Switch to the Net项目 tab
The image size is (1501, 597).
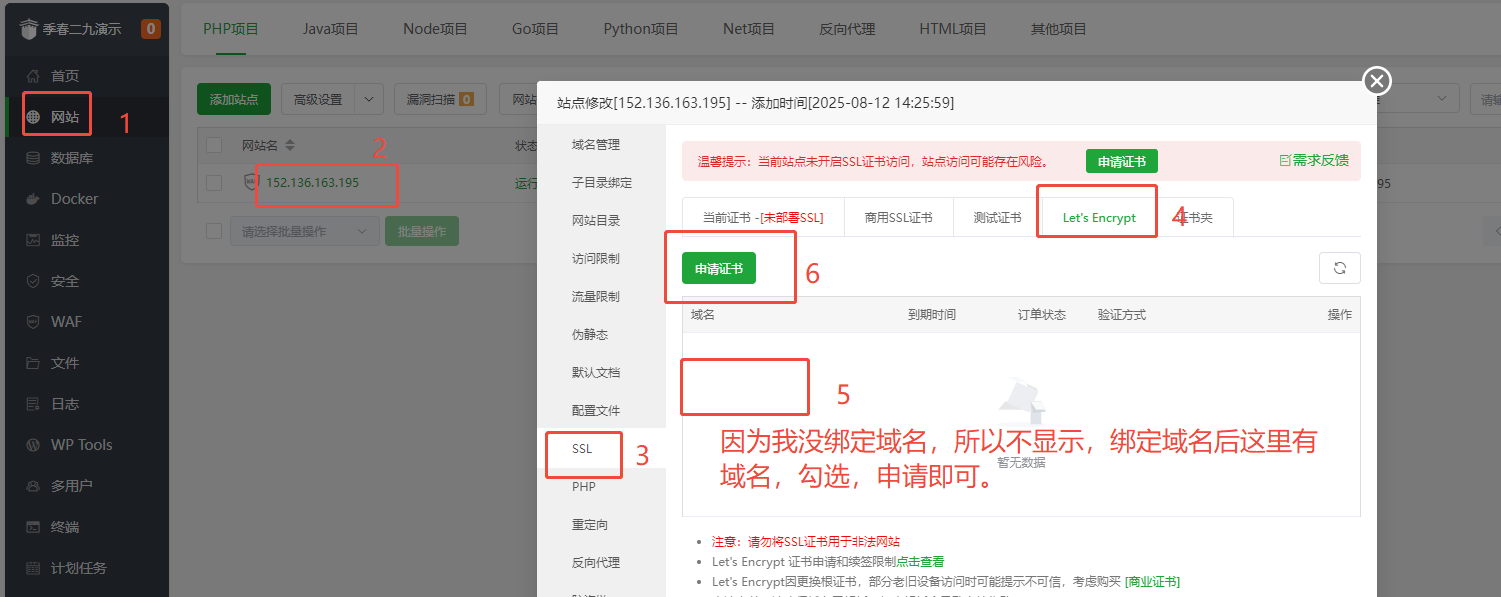[x=749, y=29]
